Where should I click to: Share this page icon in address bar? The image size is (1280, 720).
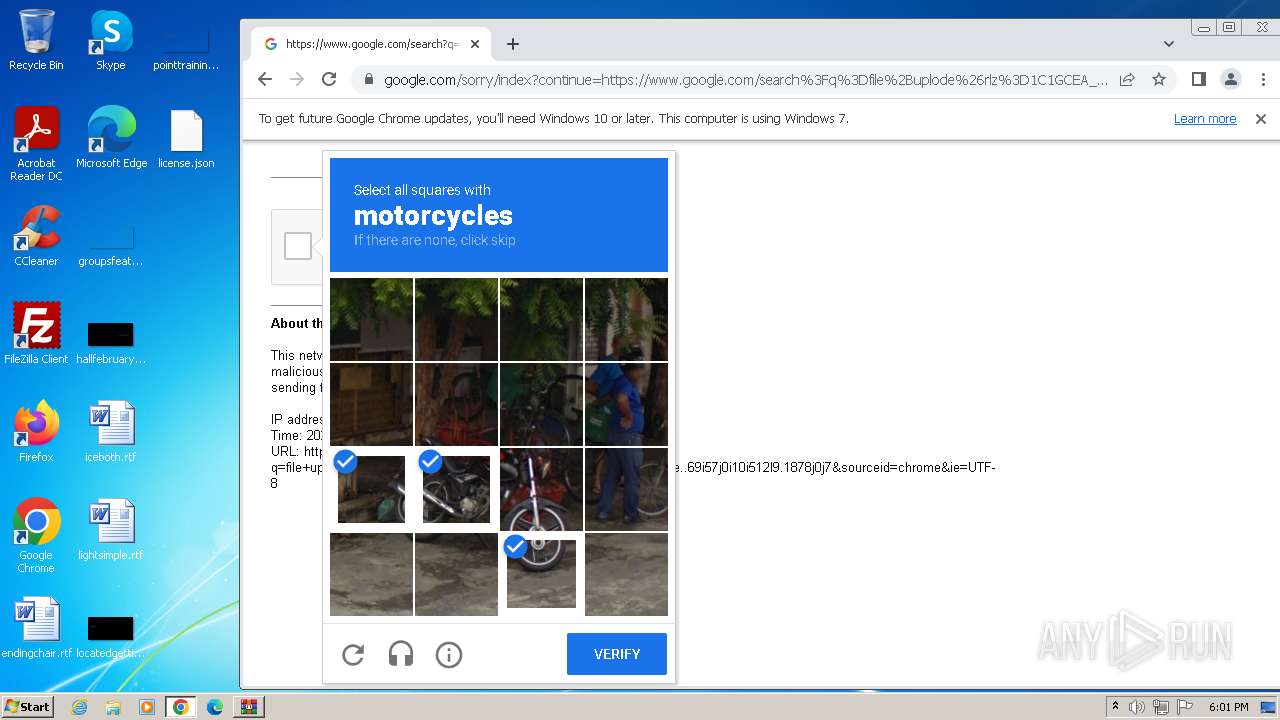click(x=1127, y=79)
